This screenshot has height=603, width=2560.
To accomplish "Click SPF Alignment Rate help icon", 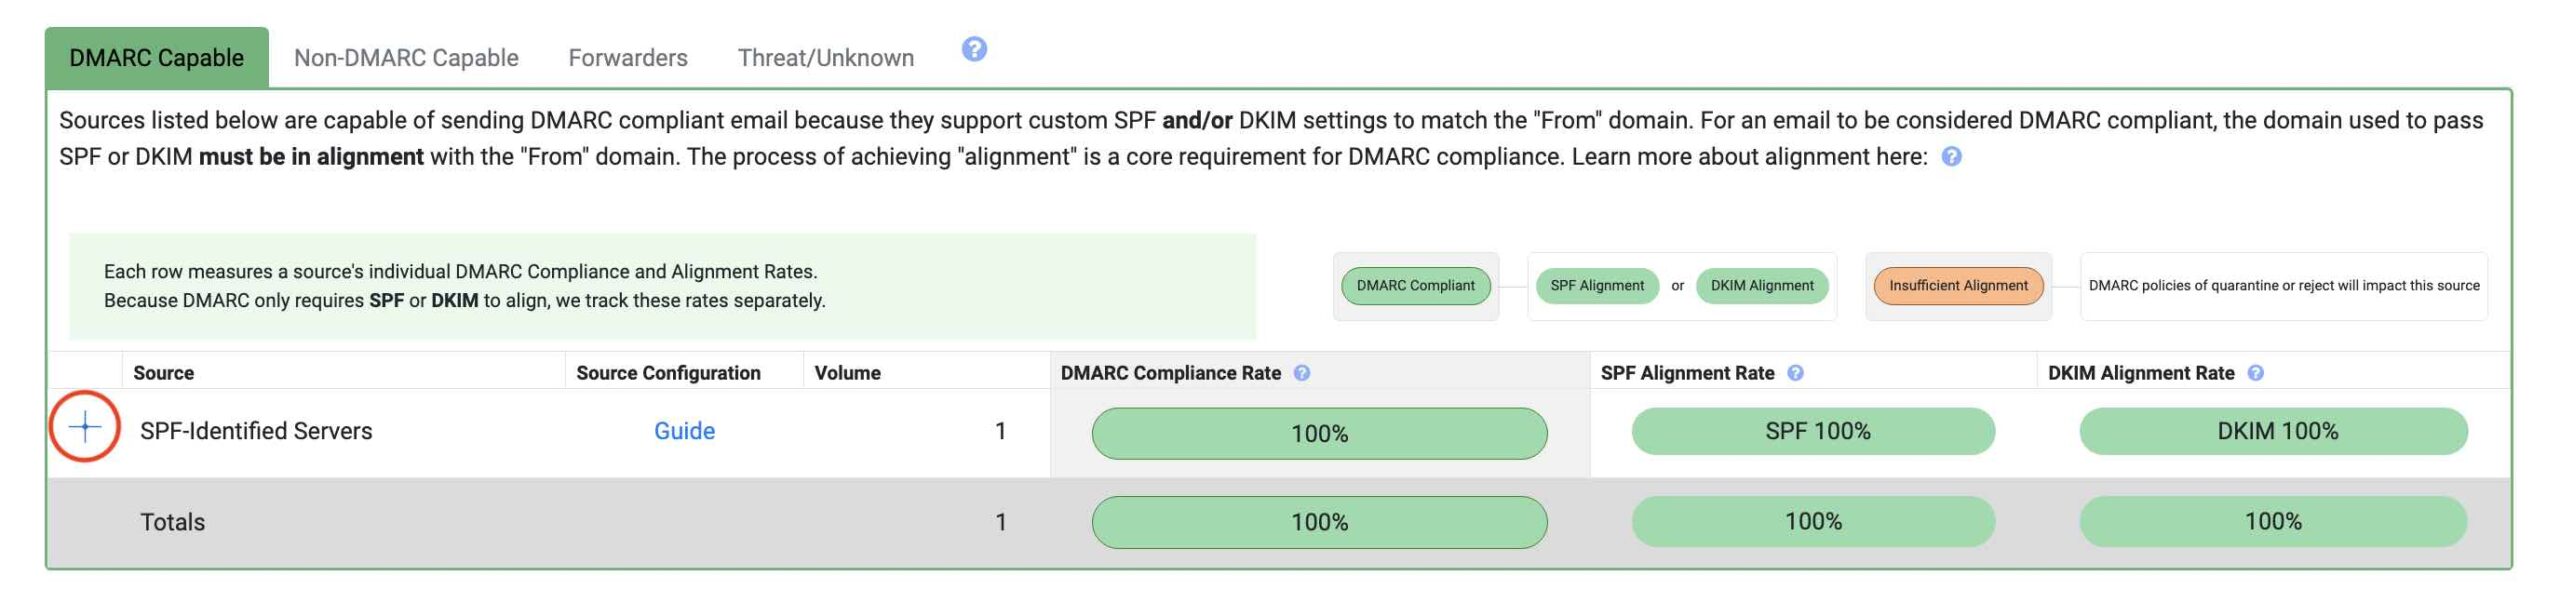I will tap(1795, 373).
